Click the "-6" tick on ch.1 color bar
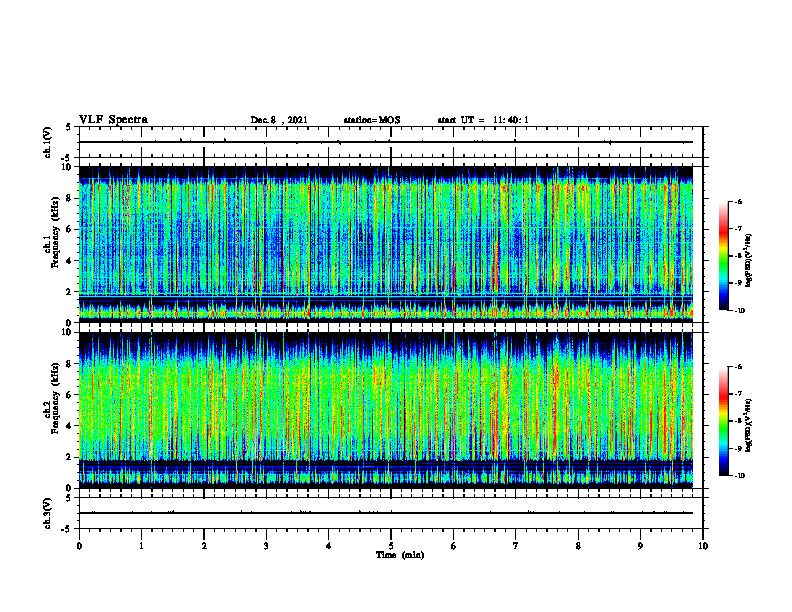 coord(738,201)
